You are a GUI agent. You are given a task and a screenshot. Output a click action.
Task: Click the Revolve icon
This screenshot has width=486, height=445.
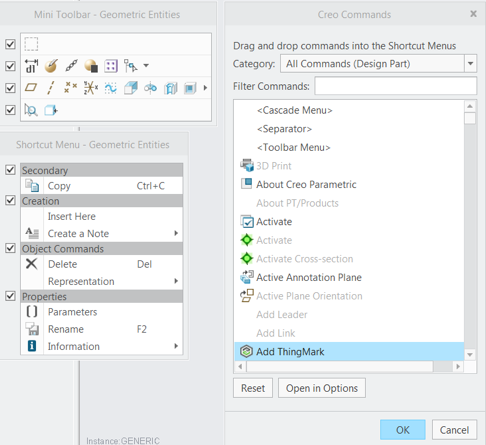[x=150, y=88]
